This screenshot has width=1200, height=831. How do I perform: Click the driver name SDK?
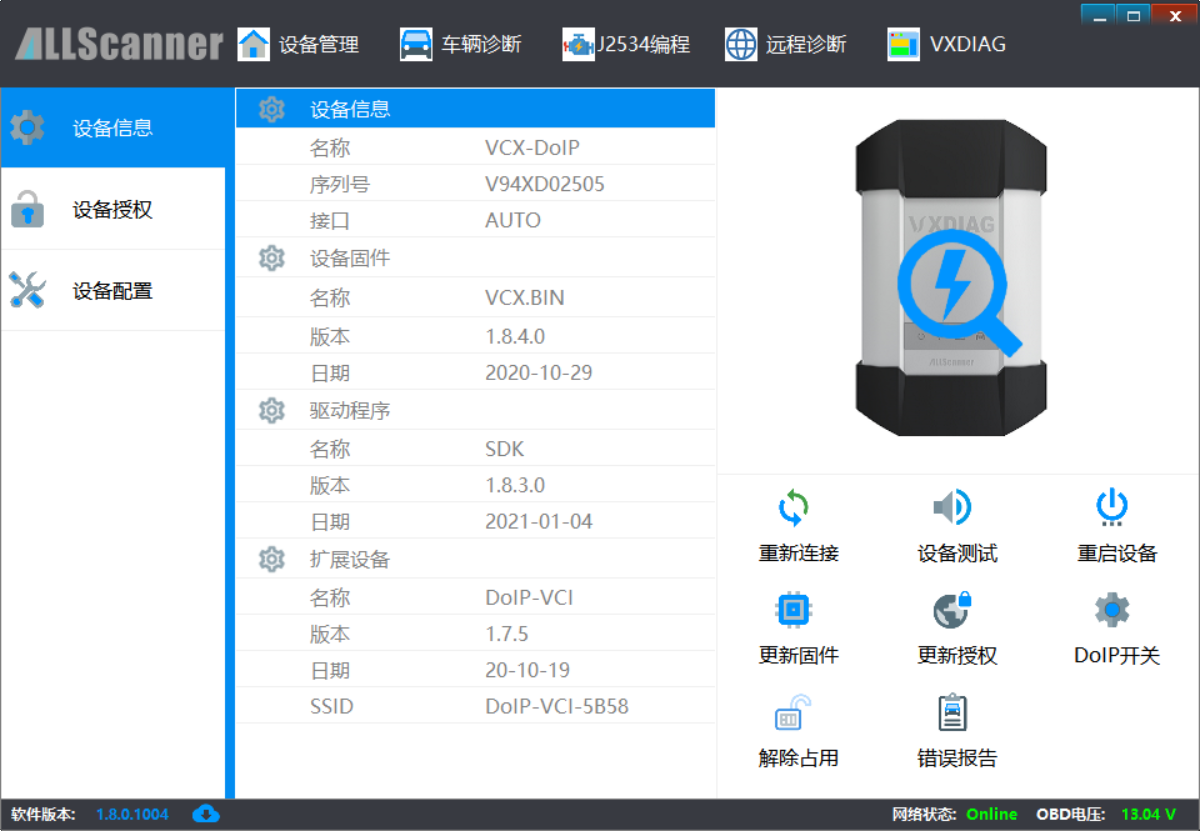click(x=505, y=449)
